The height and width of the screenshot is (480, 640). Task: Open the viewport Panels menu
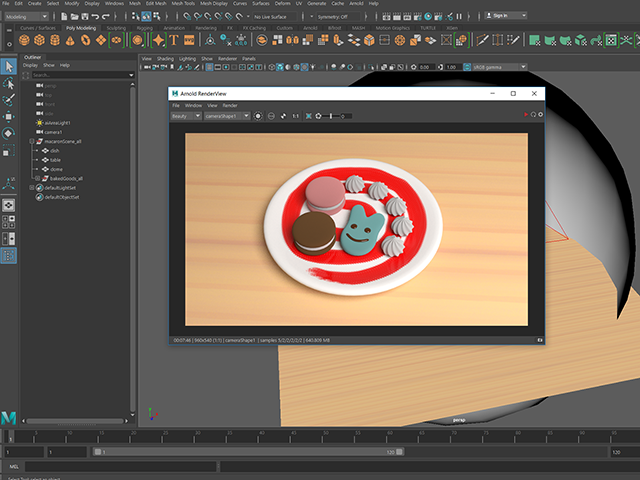pyautogui.click(x=249, y=59)
